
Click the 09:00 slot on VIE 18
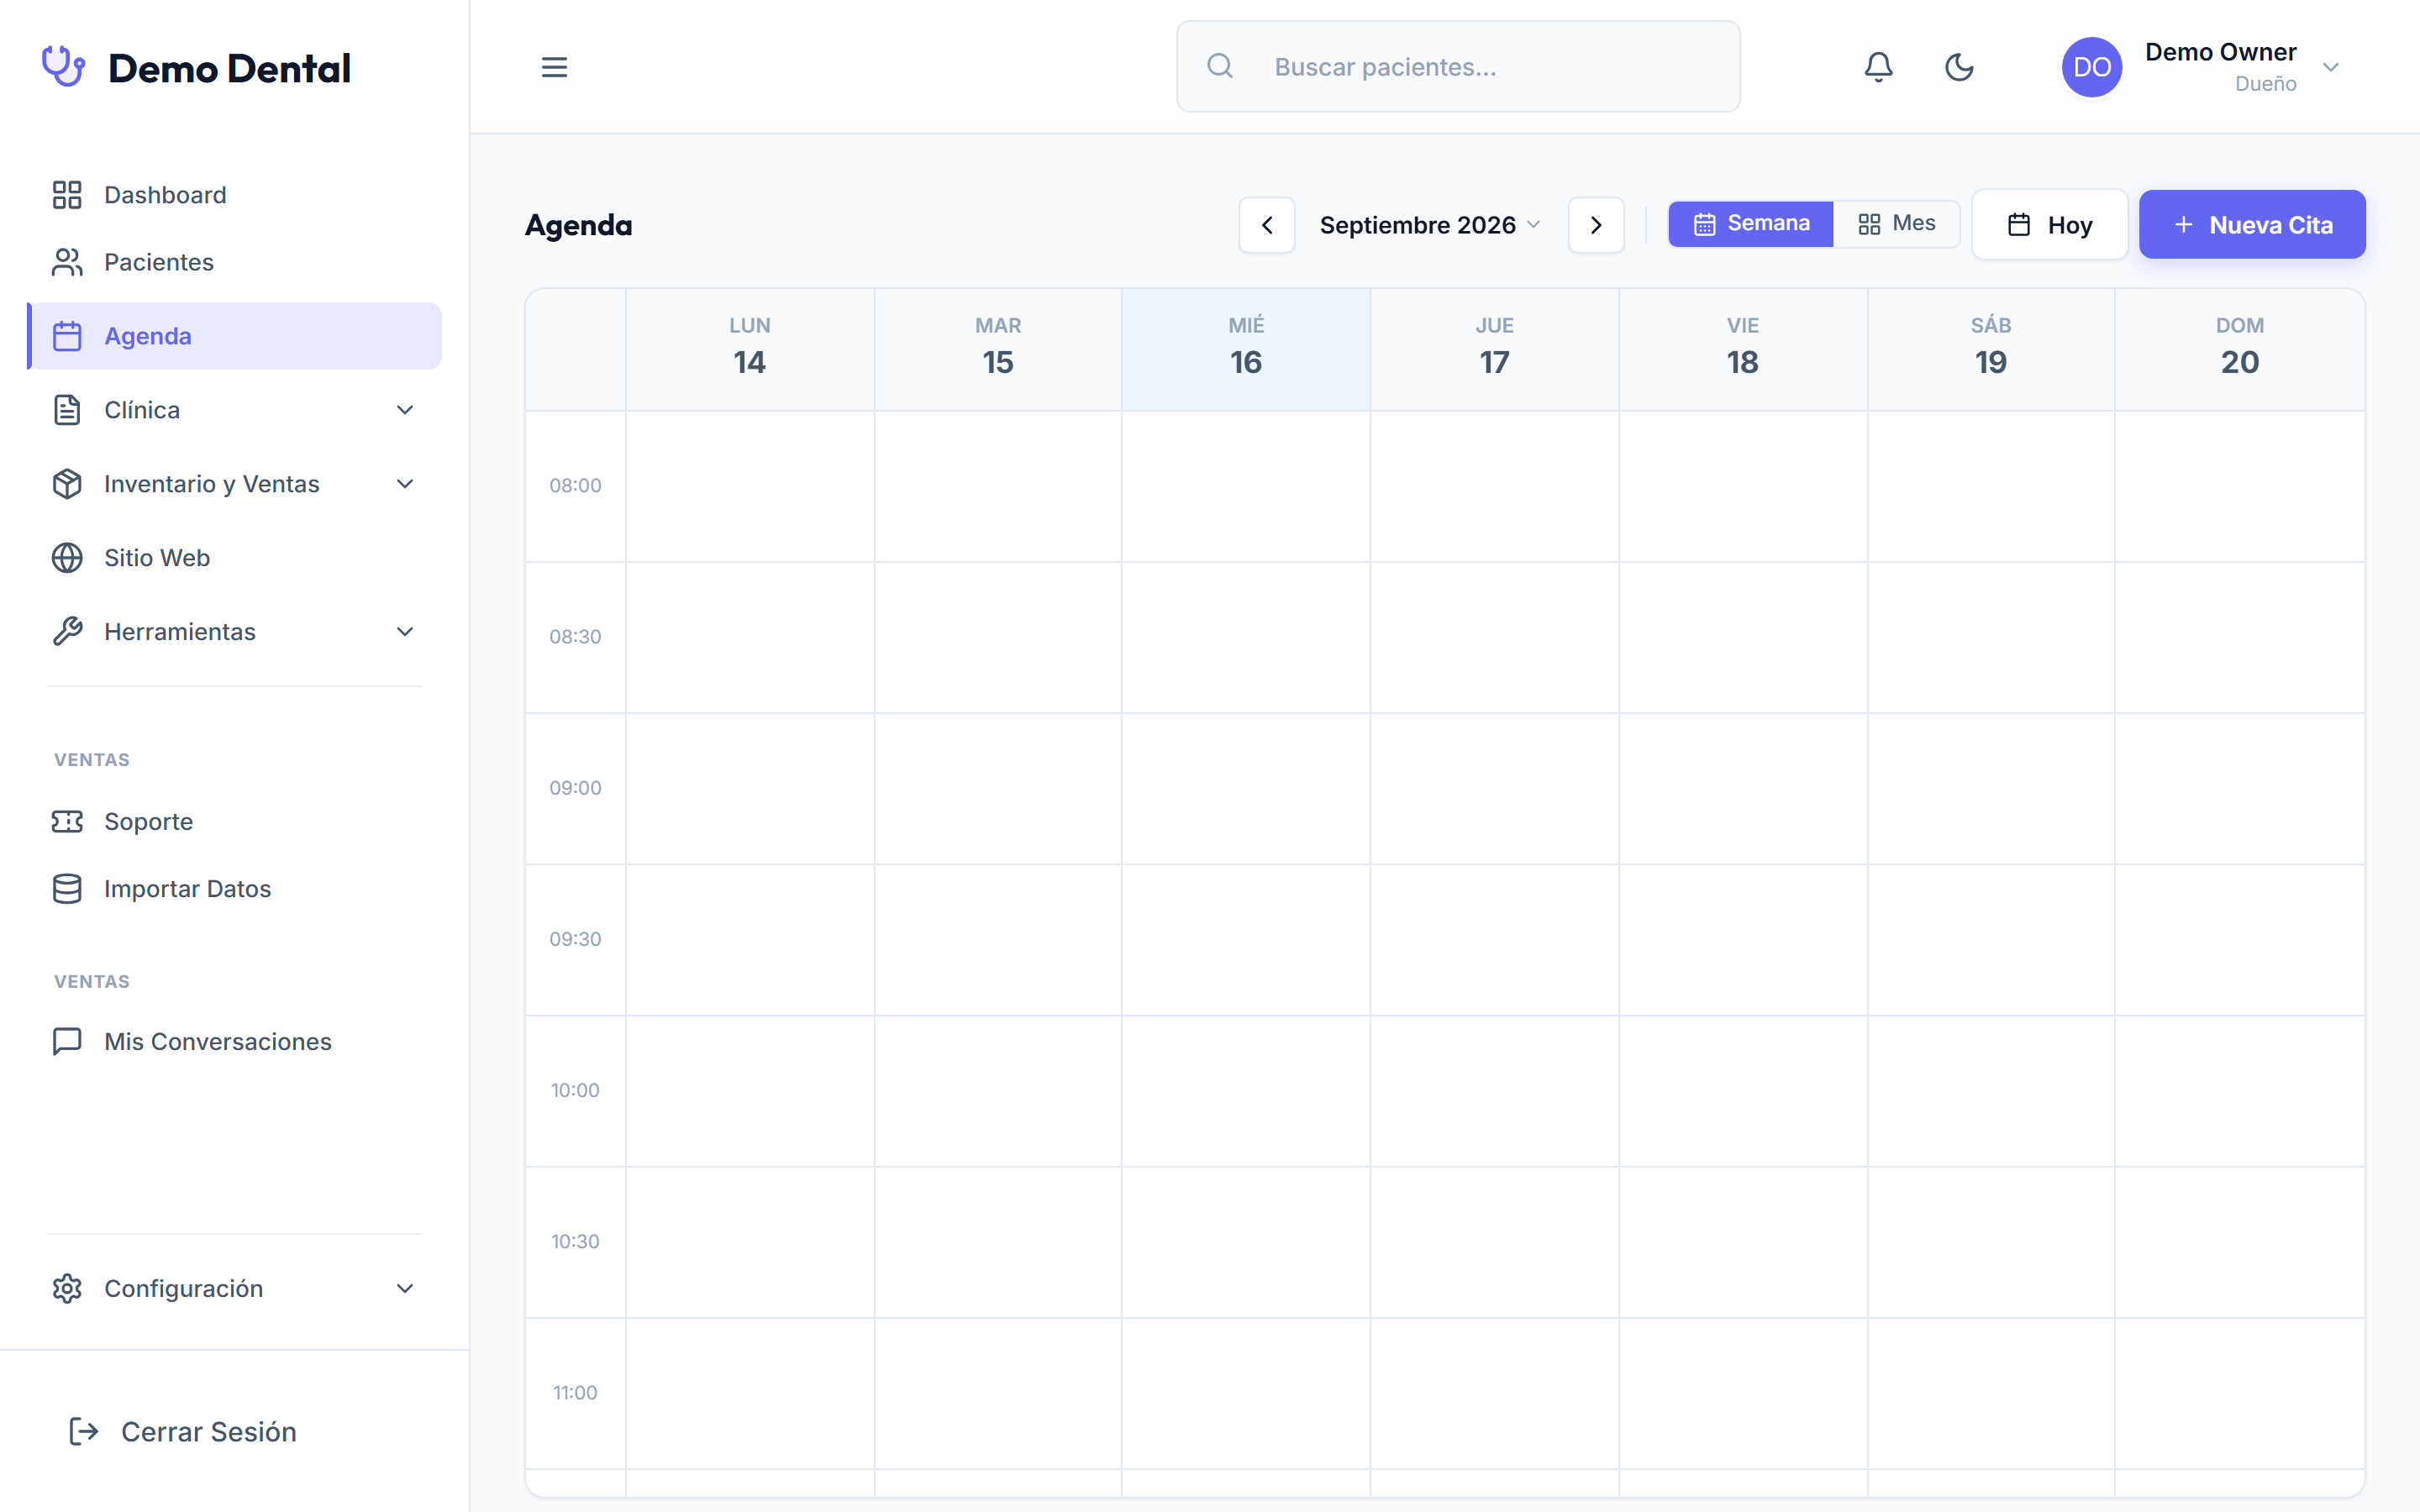(x=1743, y=789)
